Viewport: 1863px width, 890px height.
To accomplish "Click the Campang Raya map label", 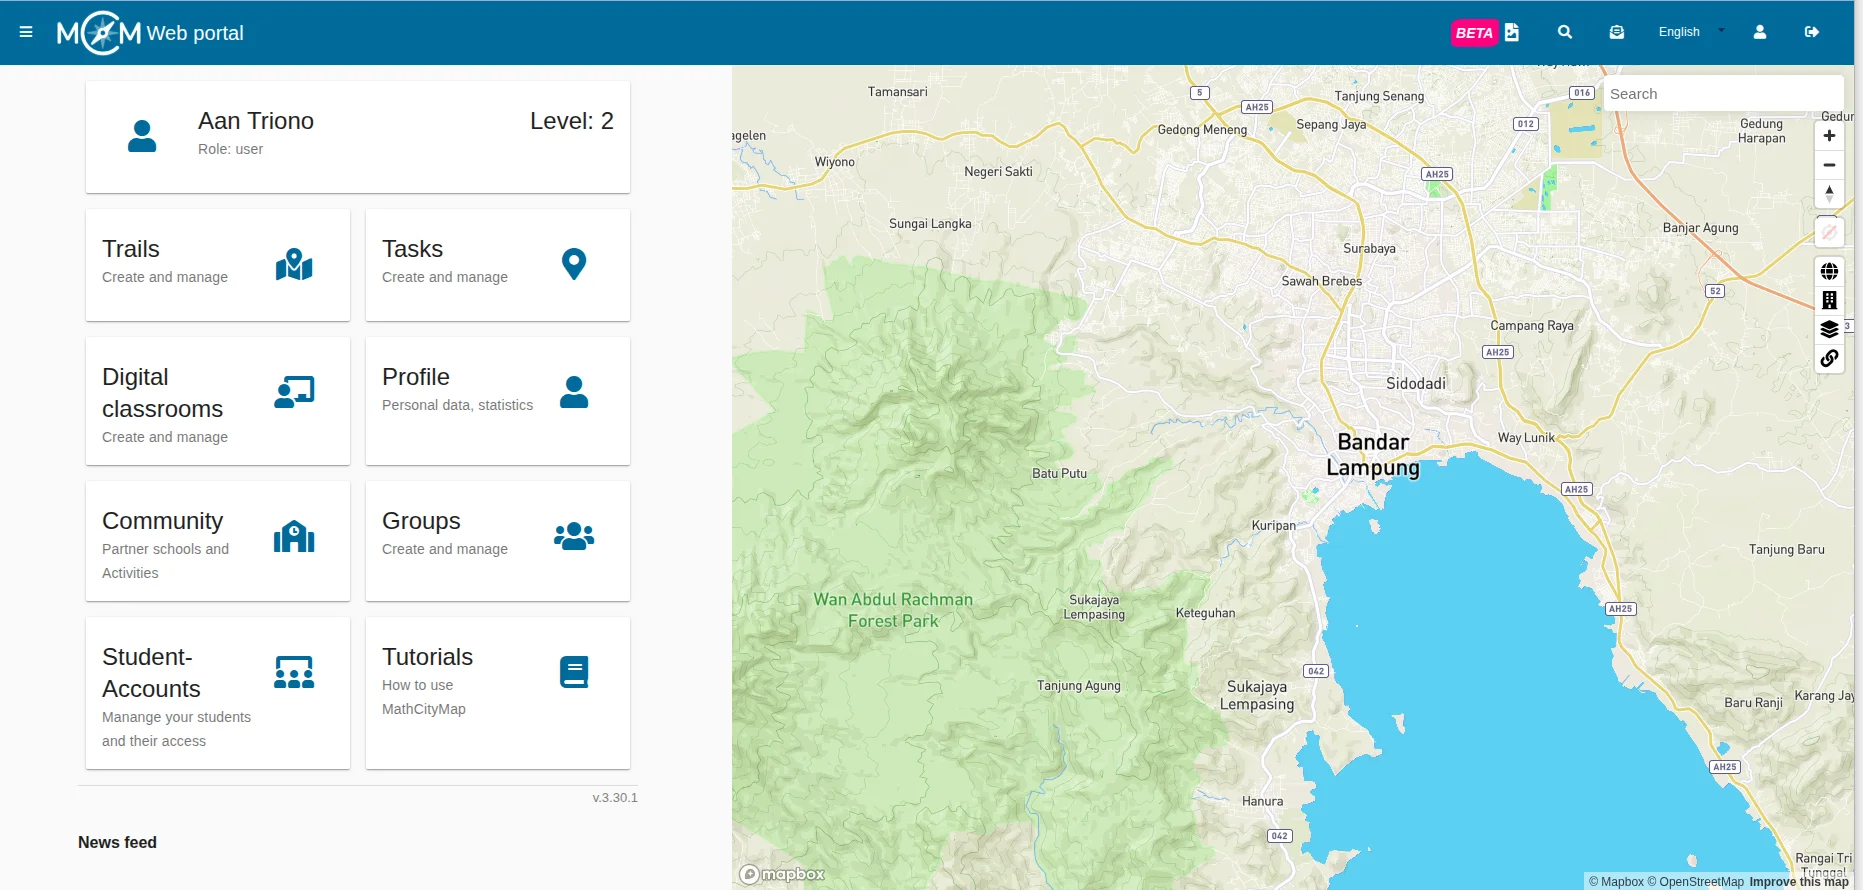I will coord(1532,325).
